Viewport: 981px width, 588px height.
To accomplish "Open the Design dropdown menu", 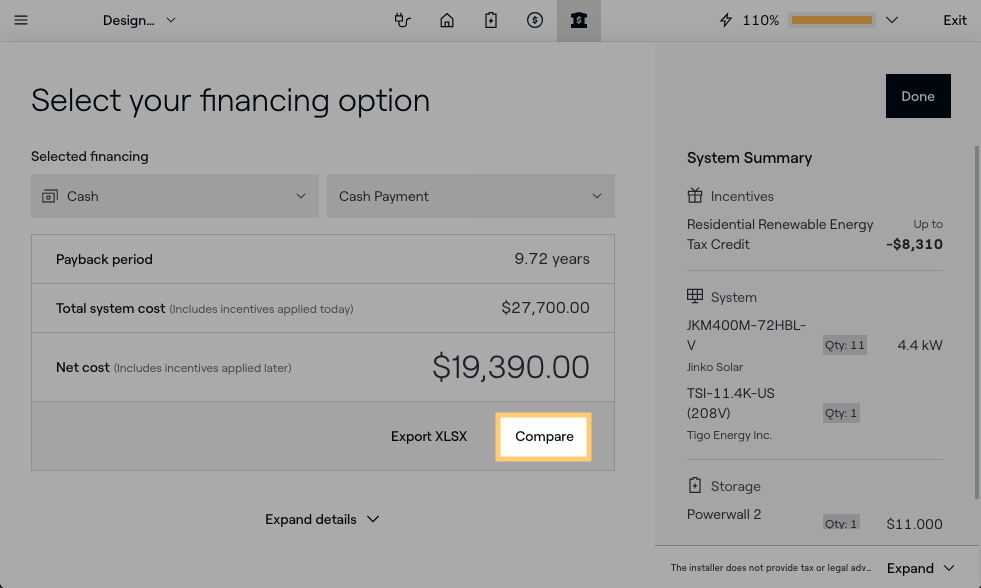I will (139, 20).
